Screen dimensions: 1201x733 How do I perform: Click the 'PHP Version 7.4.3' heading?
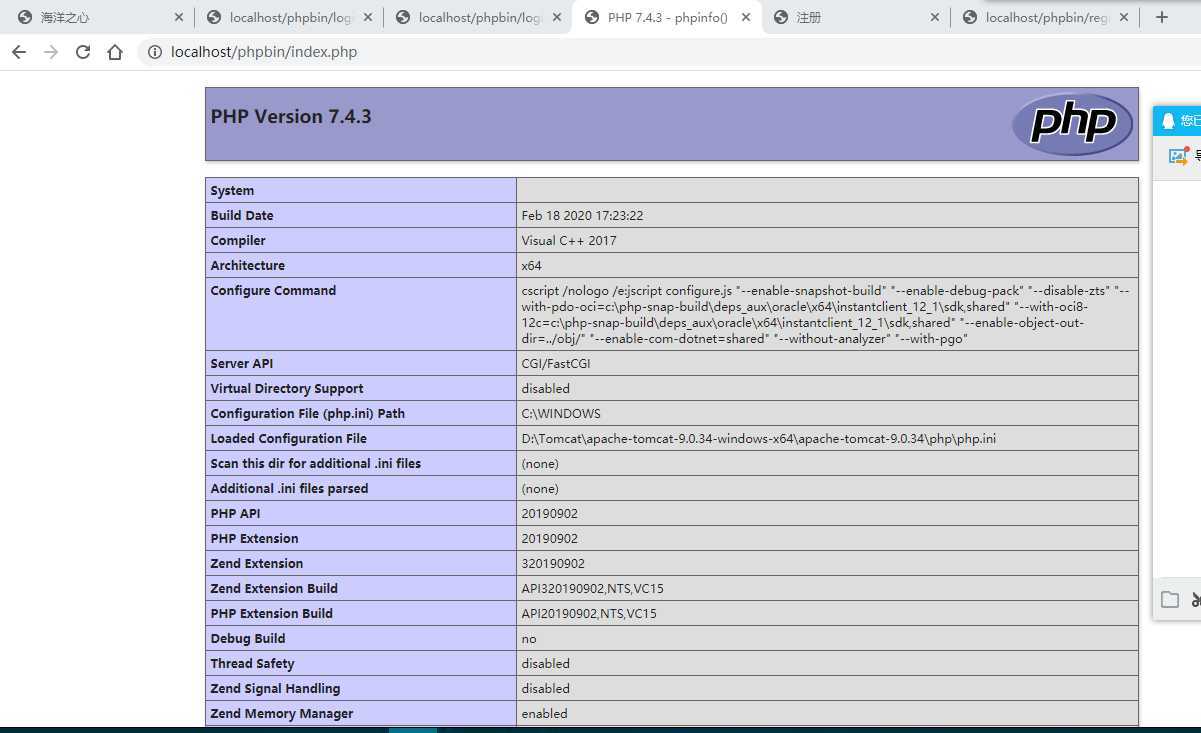(291, 116)
